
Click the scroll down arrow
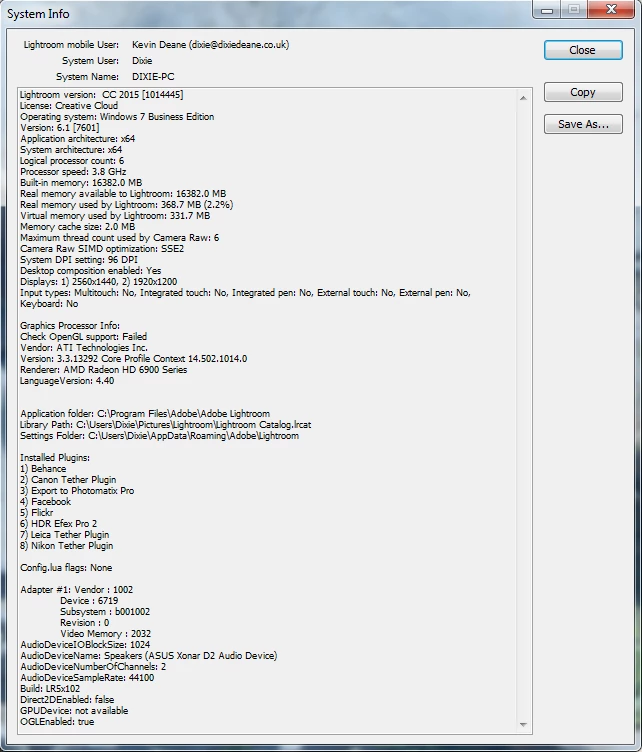[523, 725]
